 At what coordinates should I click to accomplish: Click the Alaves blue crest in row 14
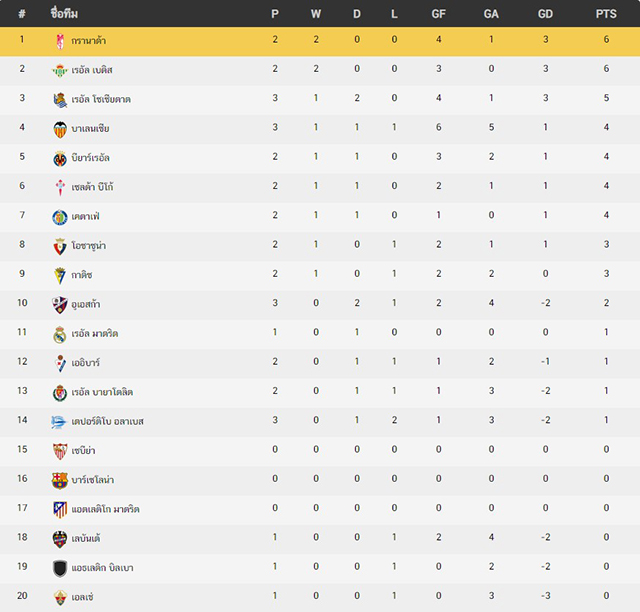coord(58,422)
